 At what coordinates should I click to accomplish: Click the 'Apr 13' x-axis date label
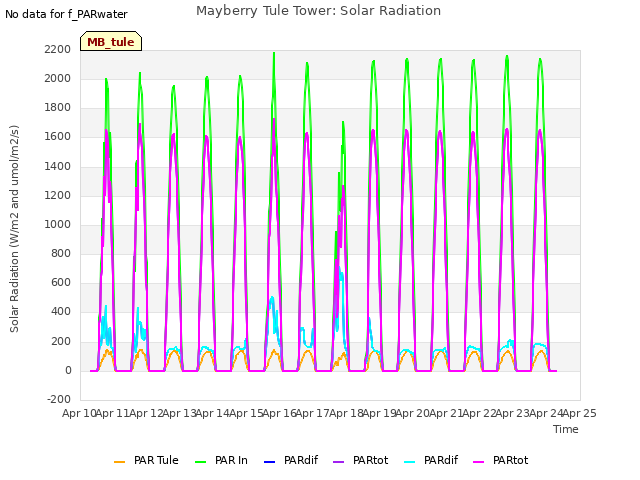(x=179, y=413)
